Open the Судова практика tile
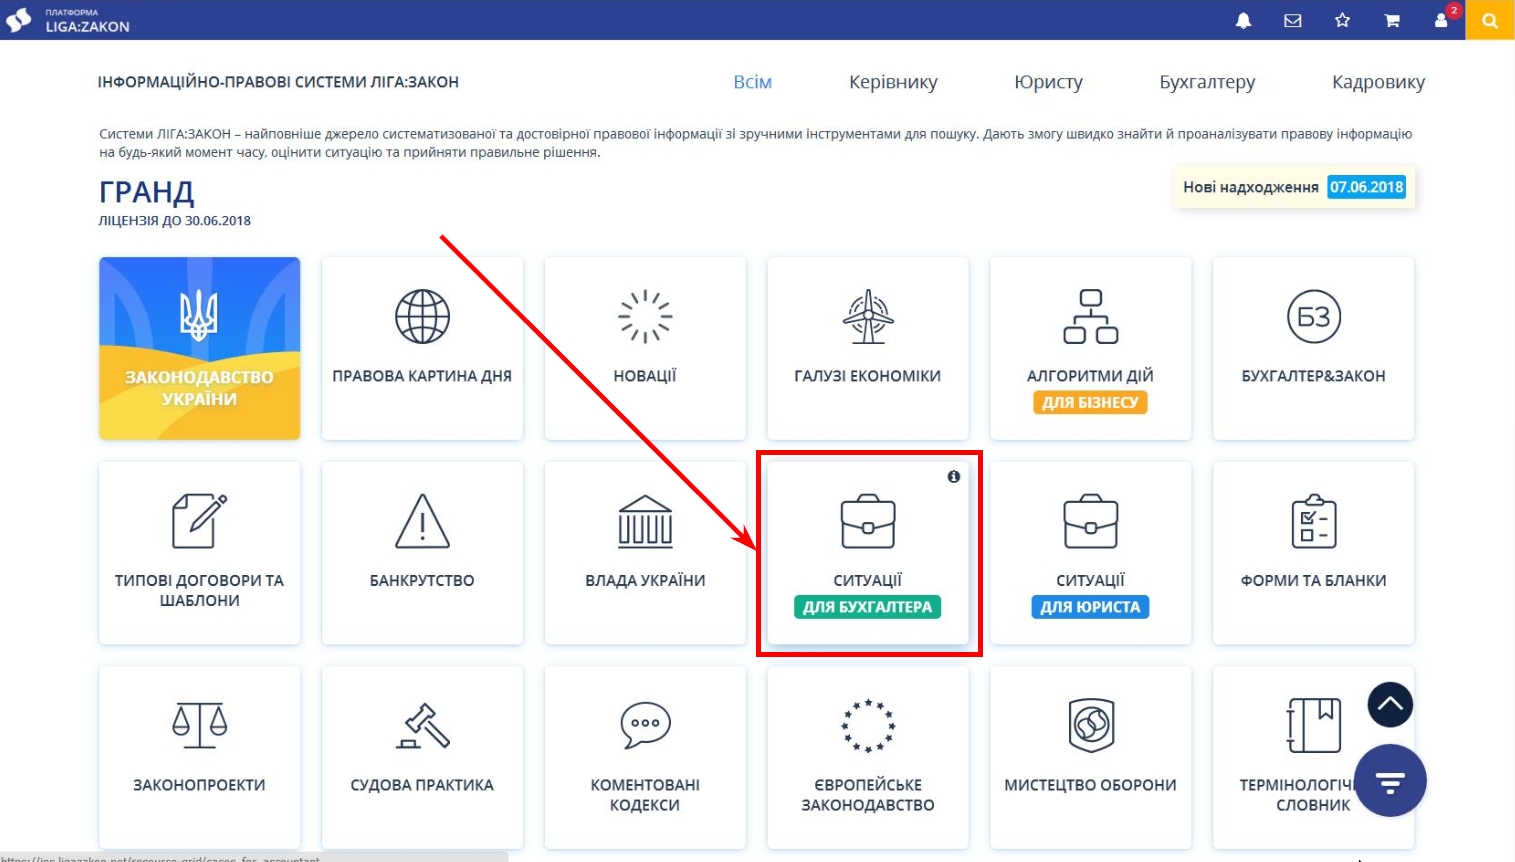This screenshot has height=862, width=1515. point(422,757)
